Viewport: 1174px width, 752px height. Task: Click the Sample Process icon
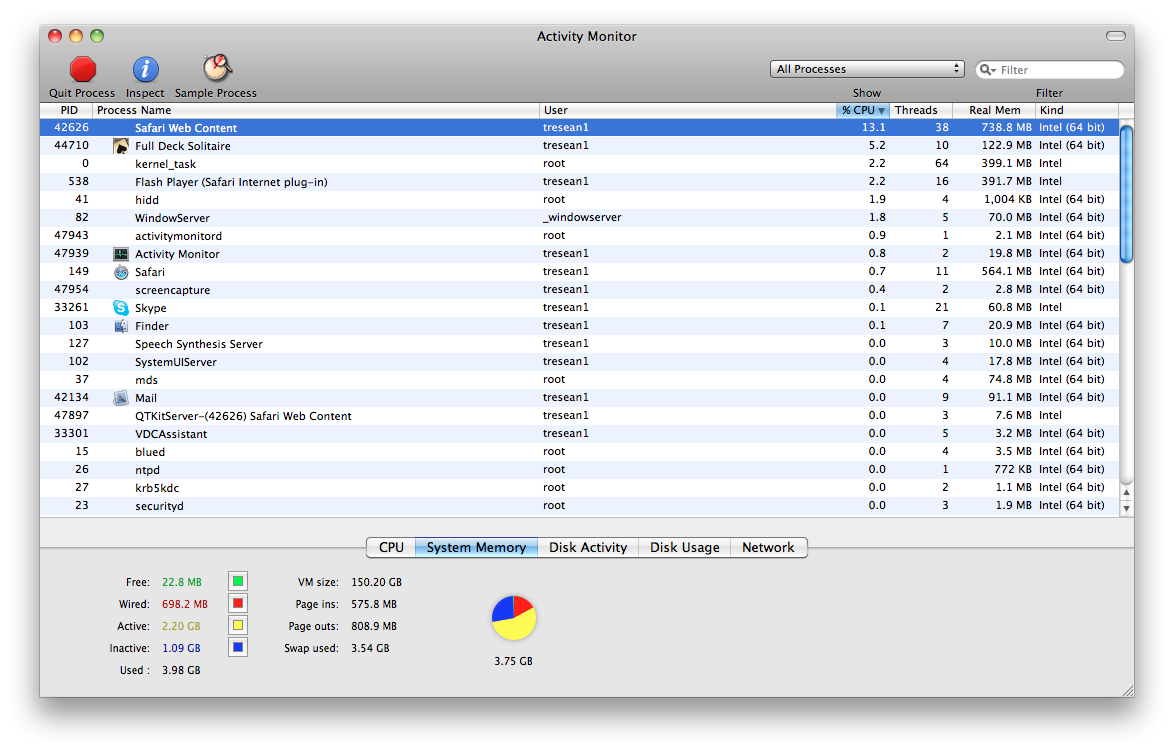[x=217, y=68]
